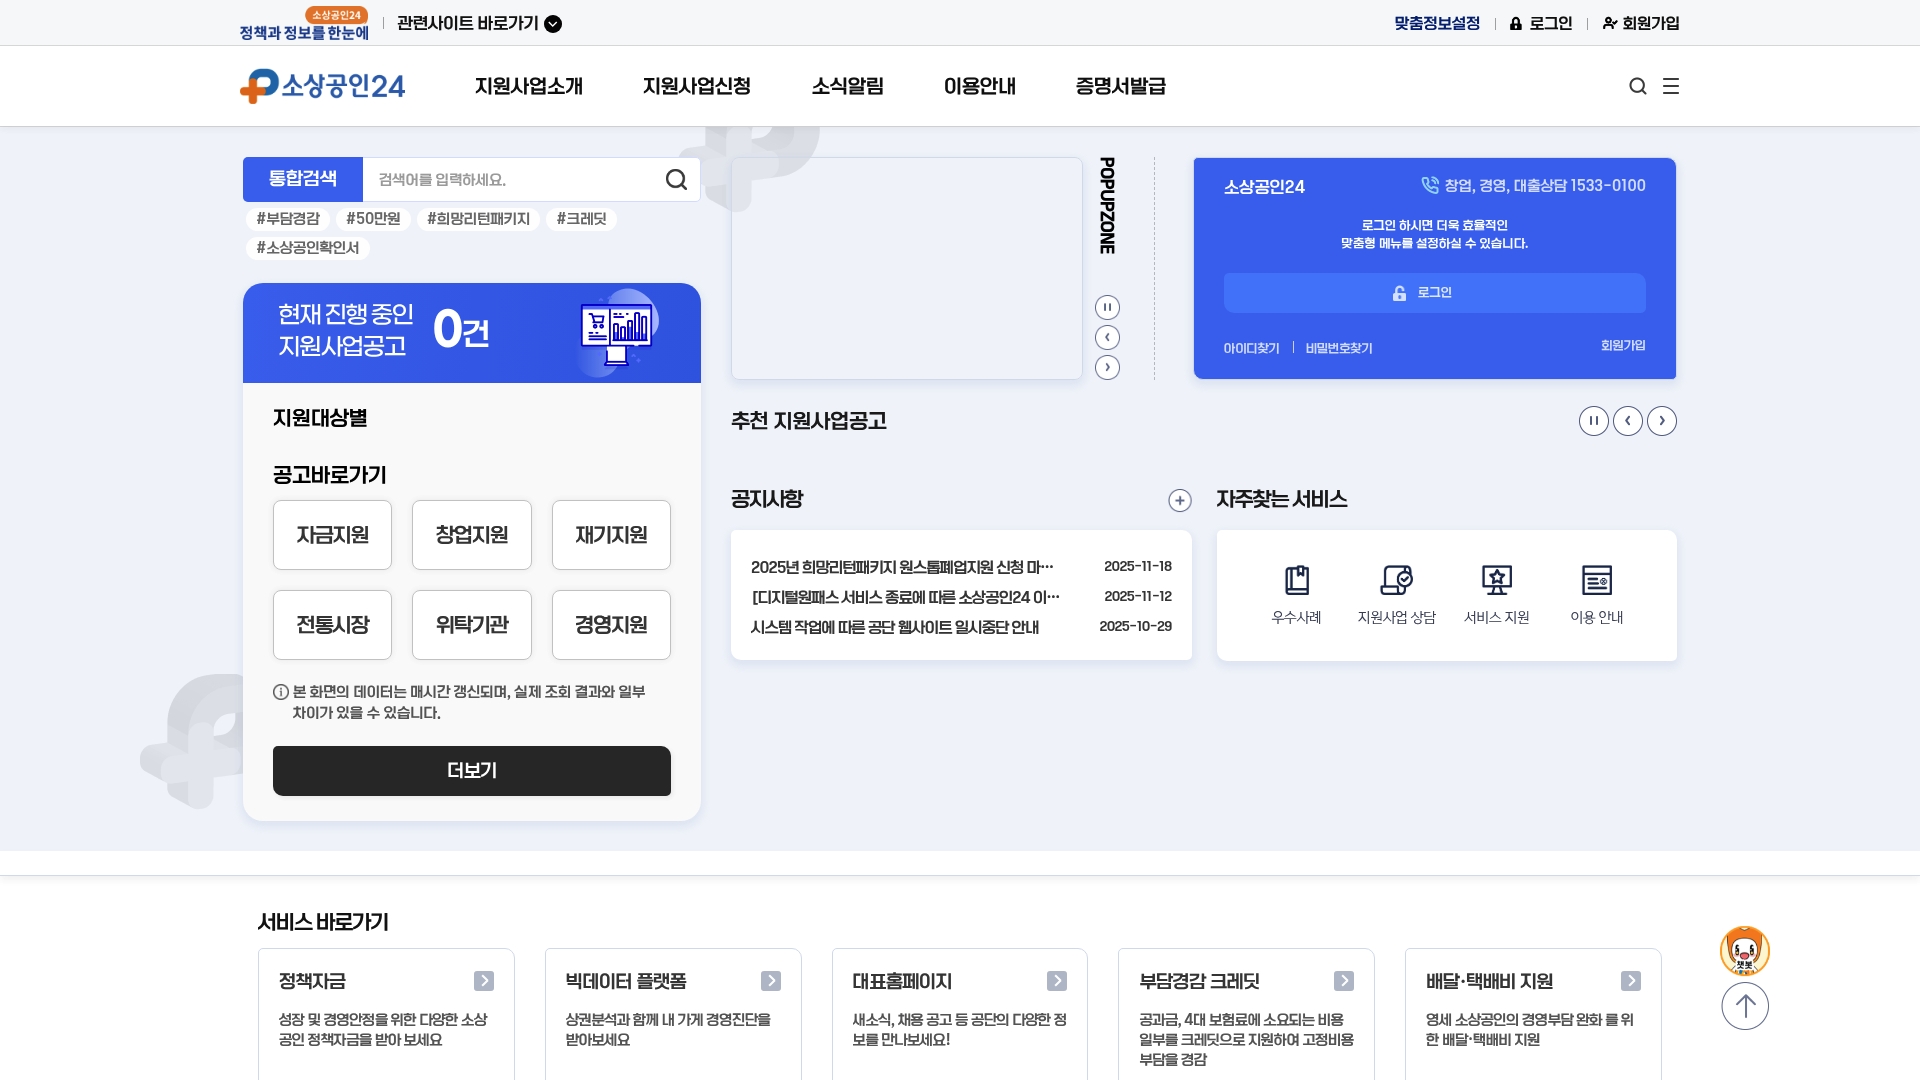Select the 지원사업 상담 consultation icon
Image resolution: width=1920 pixels, height=1080 pixels.
click(1396, 580)
